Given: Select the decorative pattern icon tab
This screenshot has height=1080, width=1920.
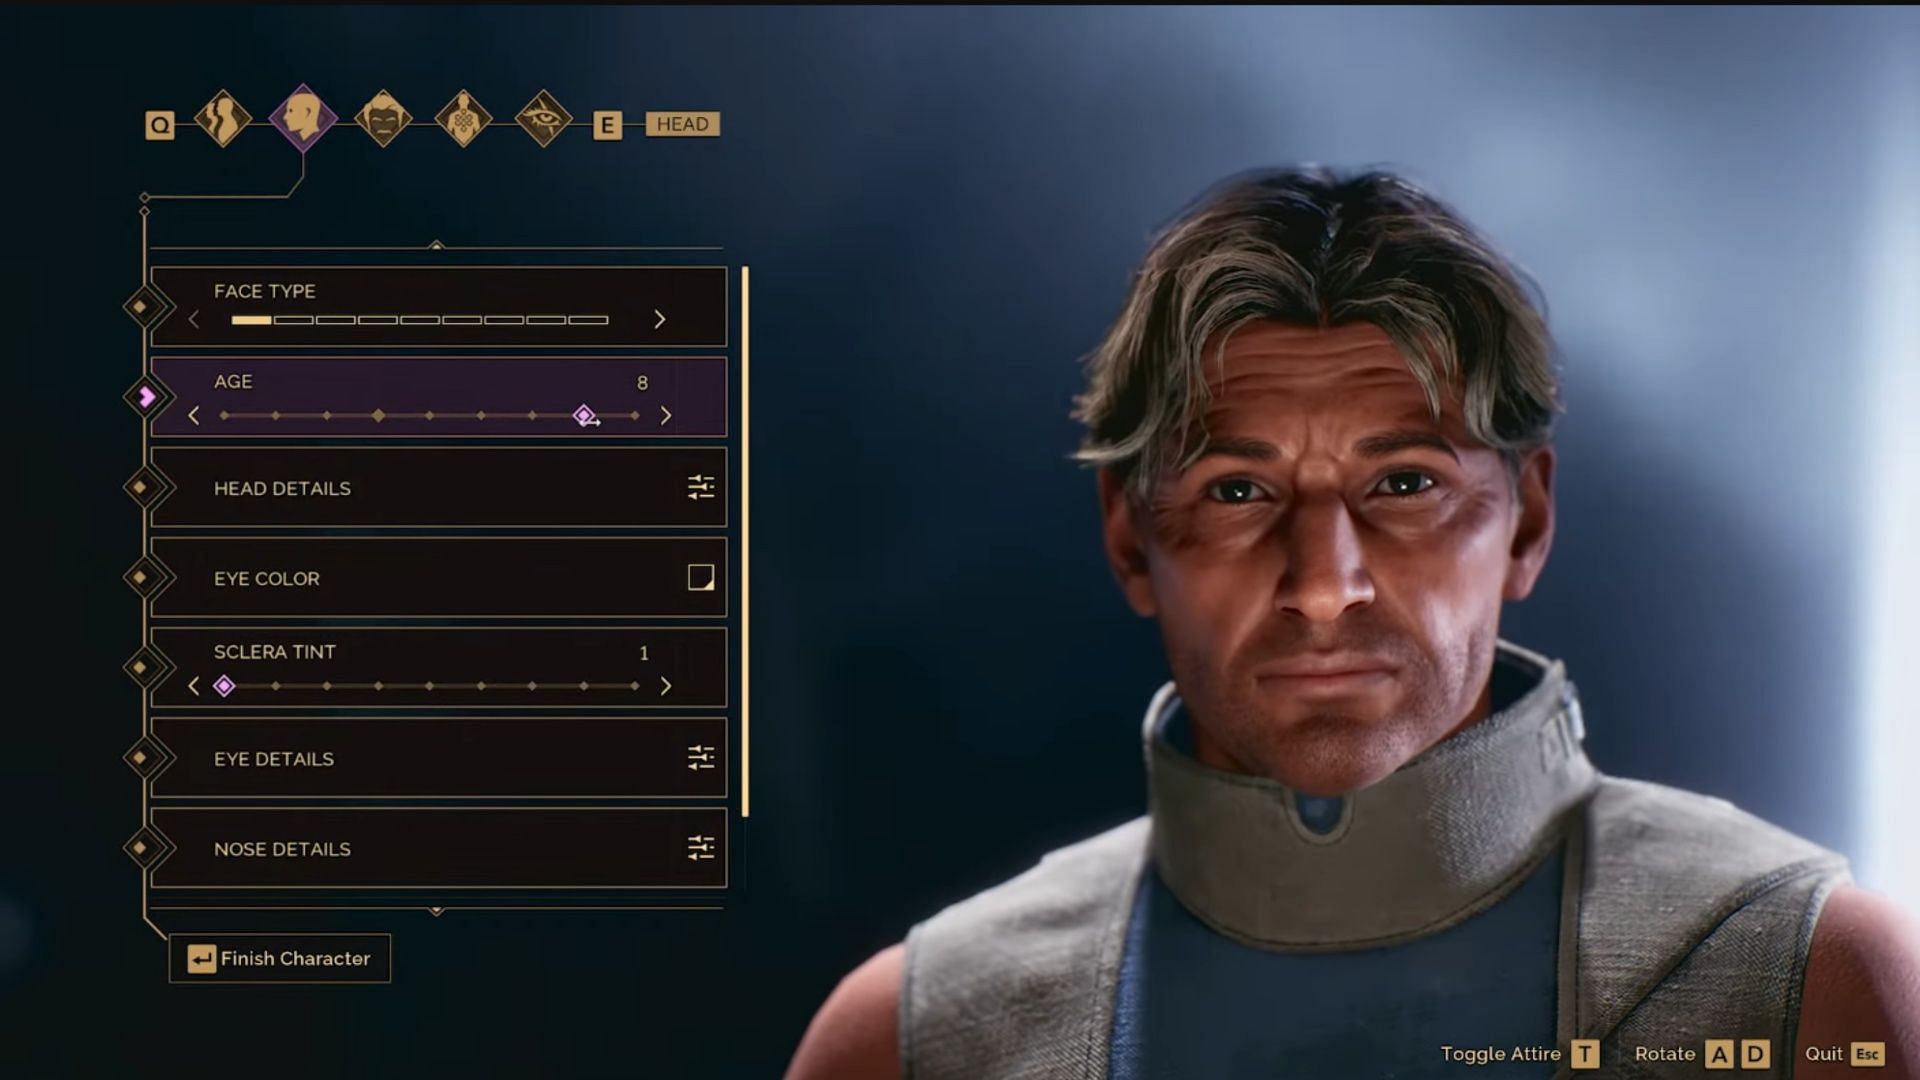Looking at the screenshot, I should tap(460, 123).
